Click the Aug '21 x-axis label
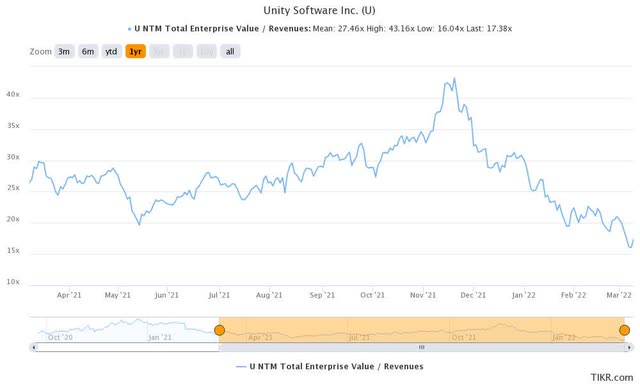This screenshot has height=384, width=640. pyautogui.click(x=269, y=295)
